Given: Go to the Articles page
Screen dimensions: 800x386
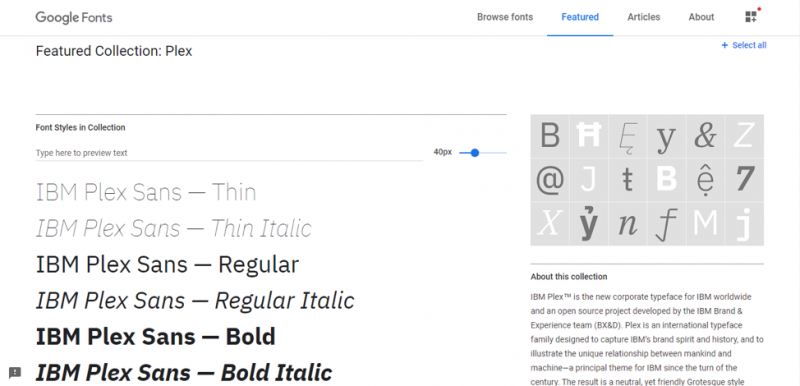Looking at the screenshot, I should tap(643, 17).
